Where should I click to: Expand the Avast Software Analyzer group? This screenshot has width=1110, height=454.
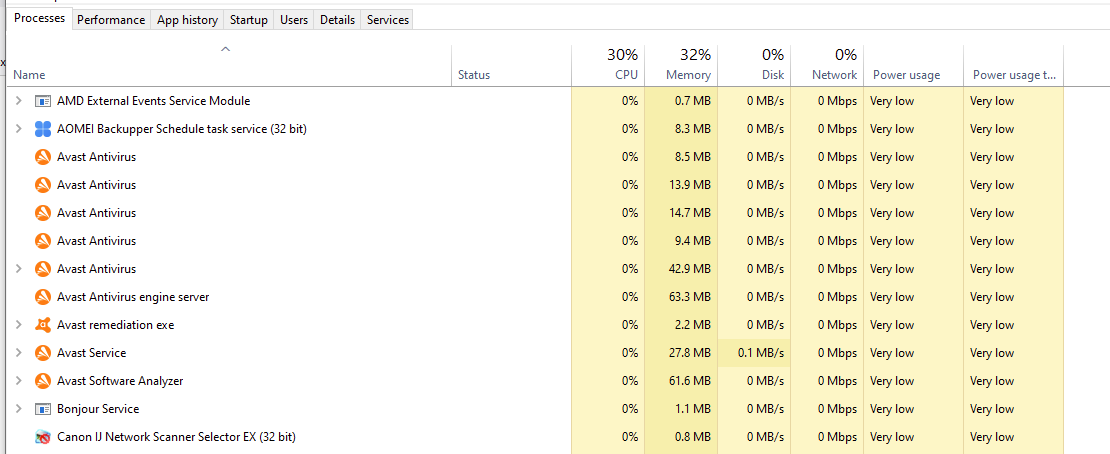click(x=18, y=381)
